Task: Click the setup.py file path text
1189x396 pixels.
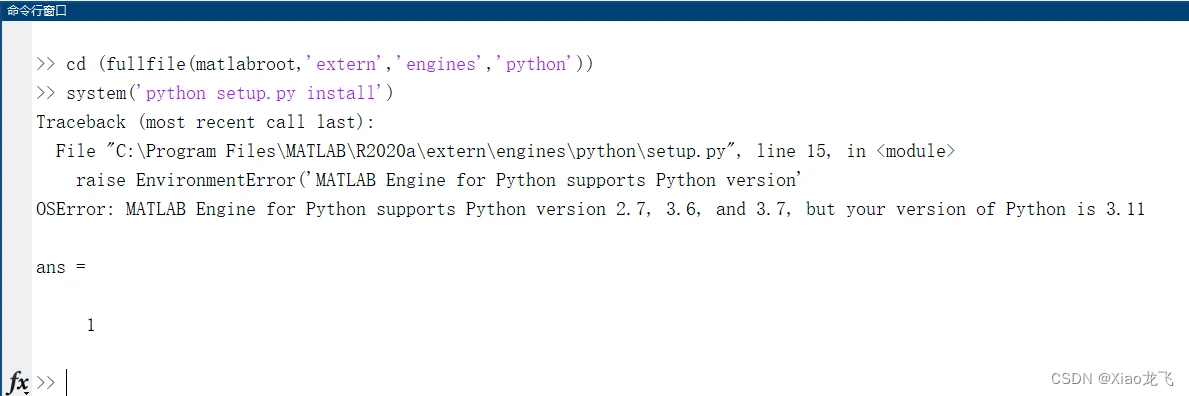Action: [426, 151]
